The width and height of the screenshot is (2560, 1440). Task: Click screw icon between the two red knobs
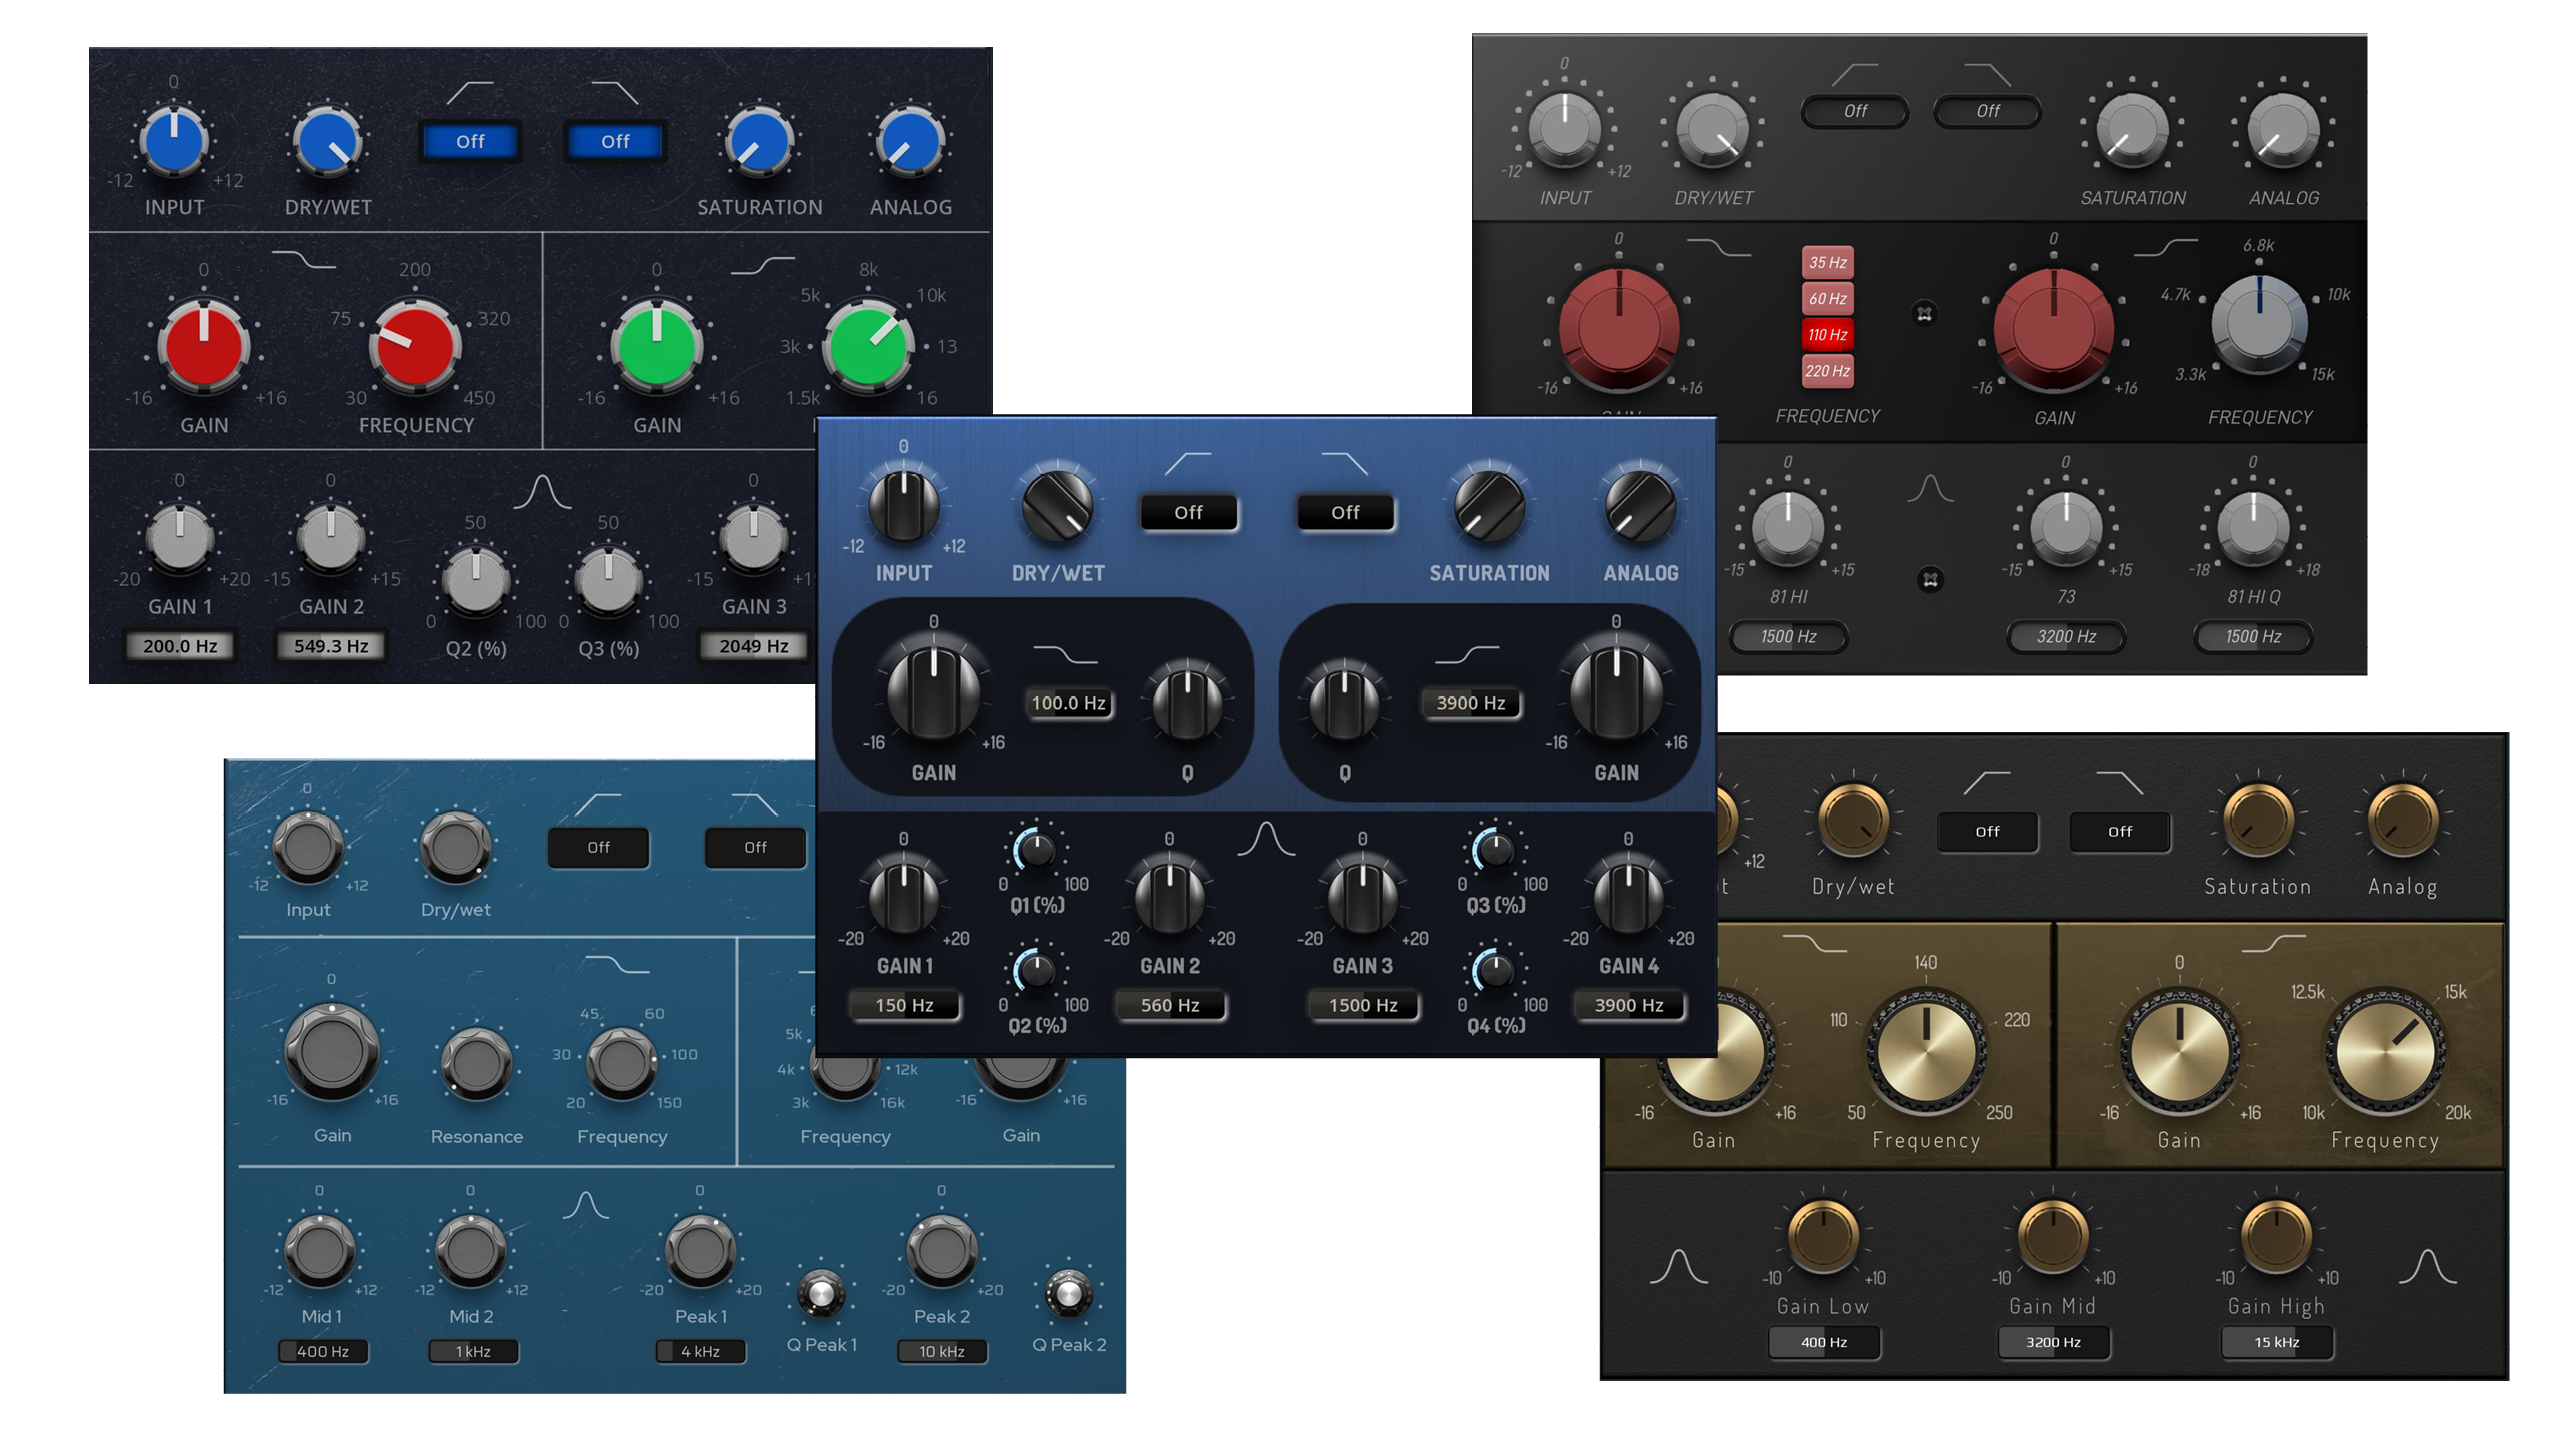(x=1924, y=314)
